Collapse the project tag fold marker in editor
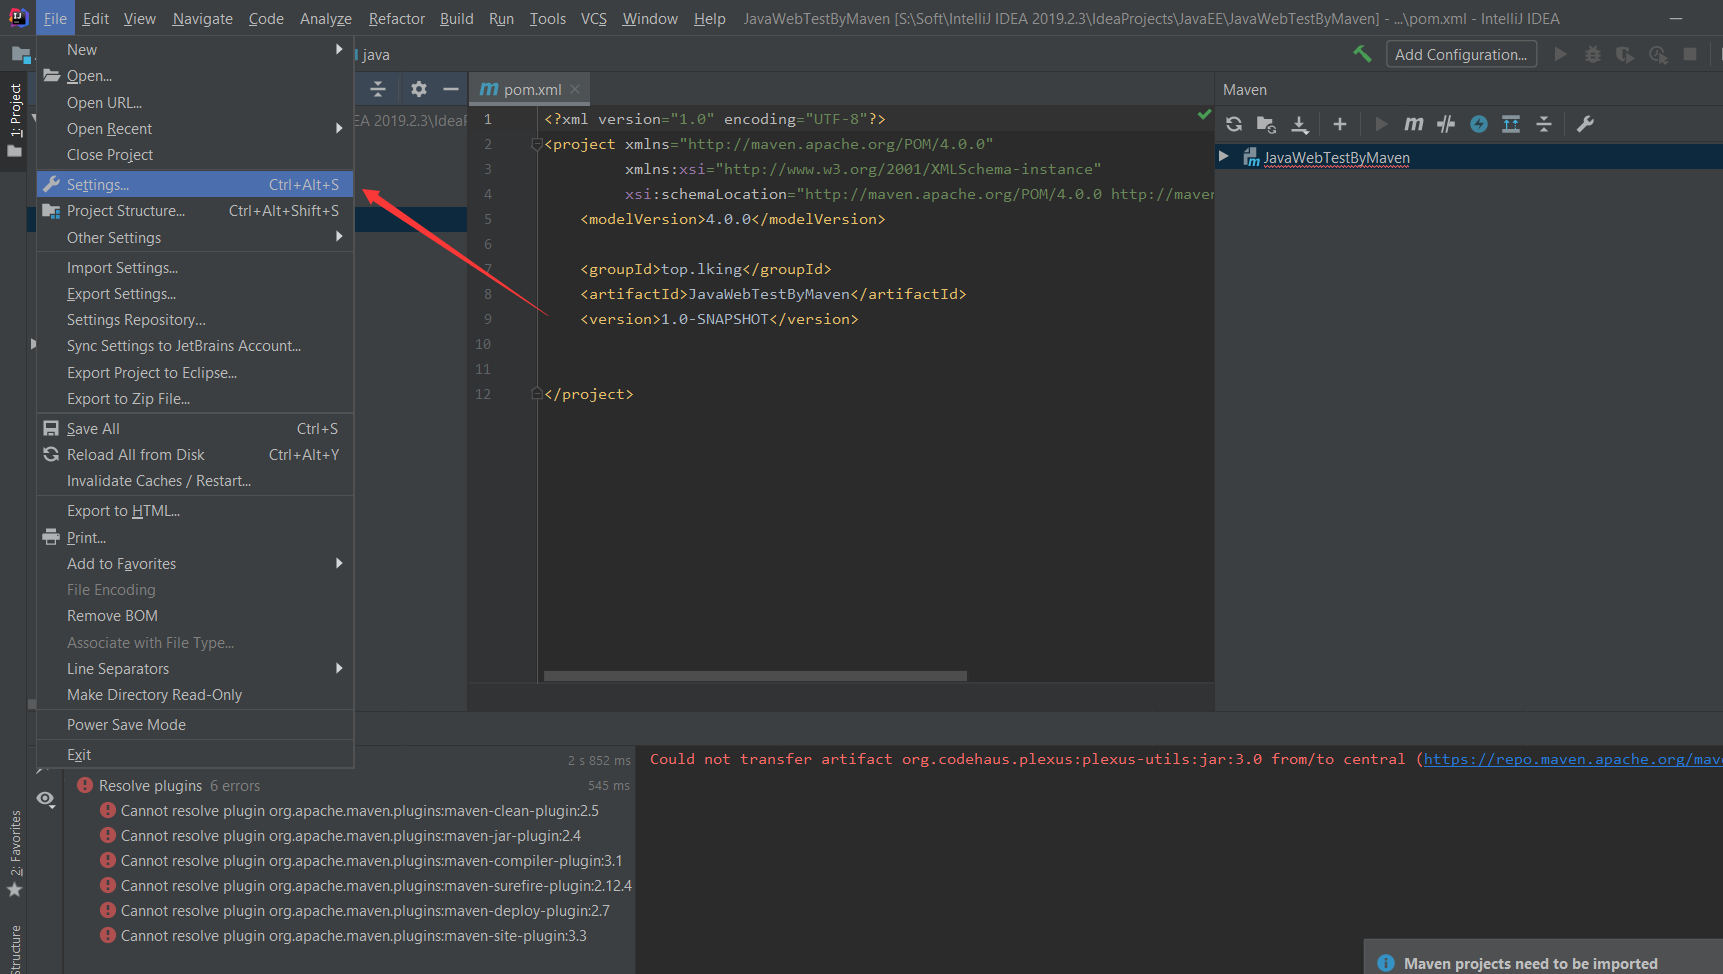Viewport: 1723px width, 974px height. pos(536,144)
